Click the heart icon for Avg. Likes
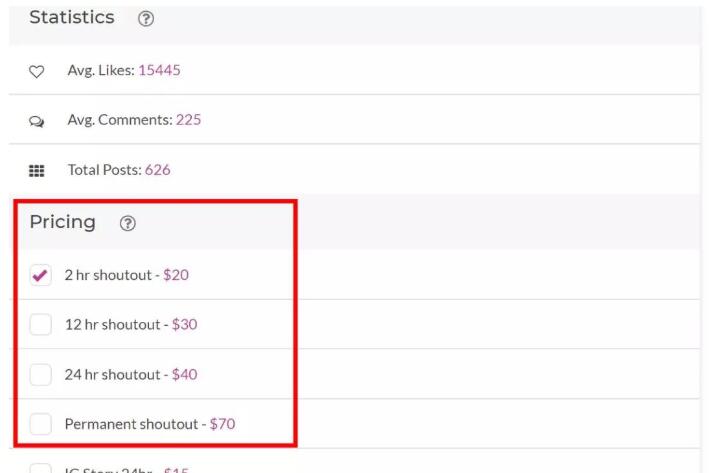The width and height of the screenshot is (710, 473). coord(36,71)
